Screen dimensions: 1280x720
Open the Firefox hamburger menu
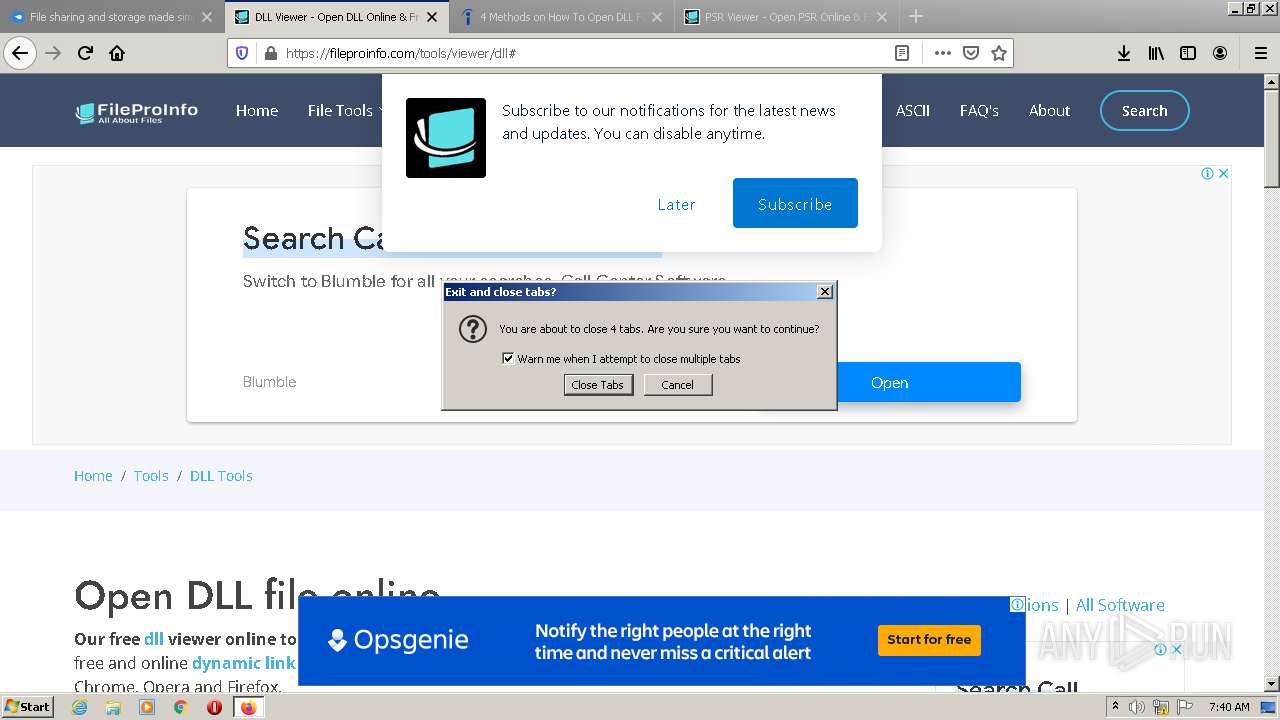point(1261,53)
